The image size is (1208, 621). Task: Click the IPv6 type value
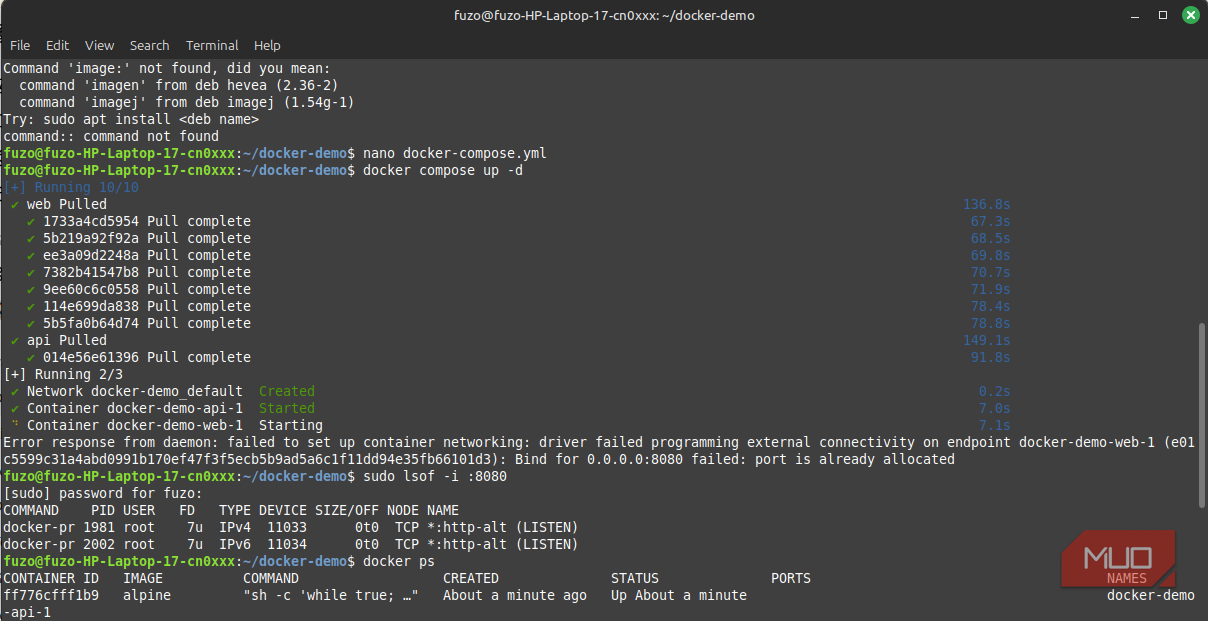tap(235, 544)
